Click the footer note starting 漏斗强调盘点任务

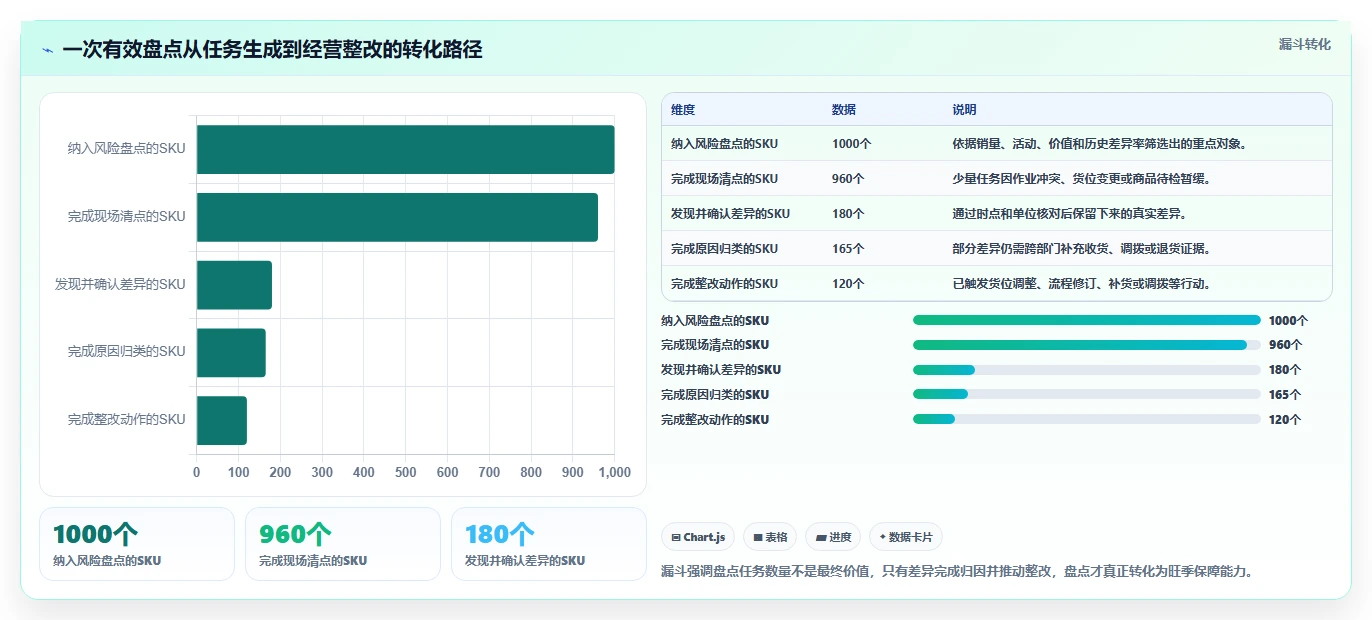(x=958, y=572)
